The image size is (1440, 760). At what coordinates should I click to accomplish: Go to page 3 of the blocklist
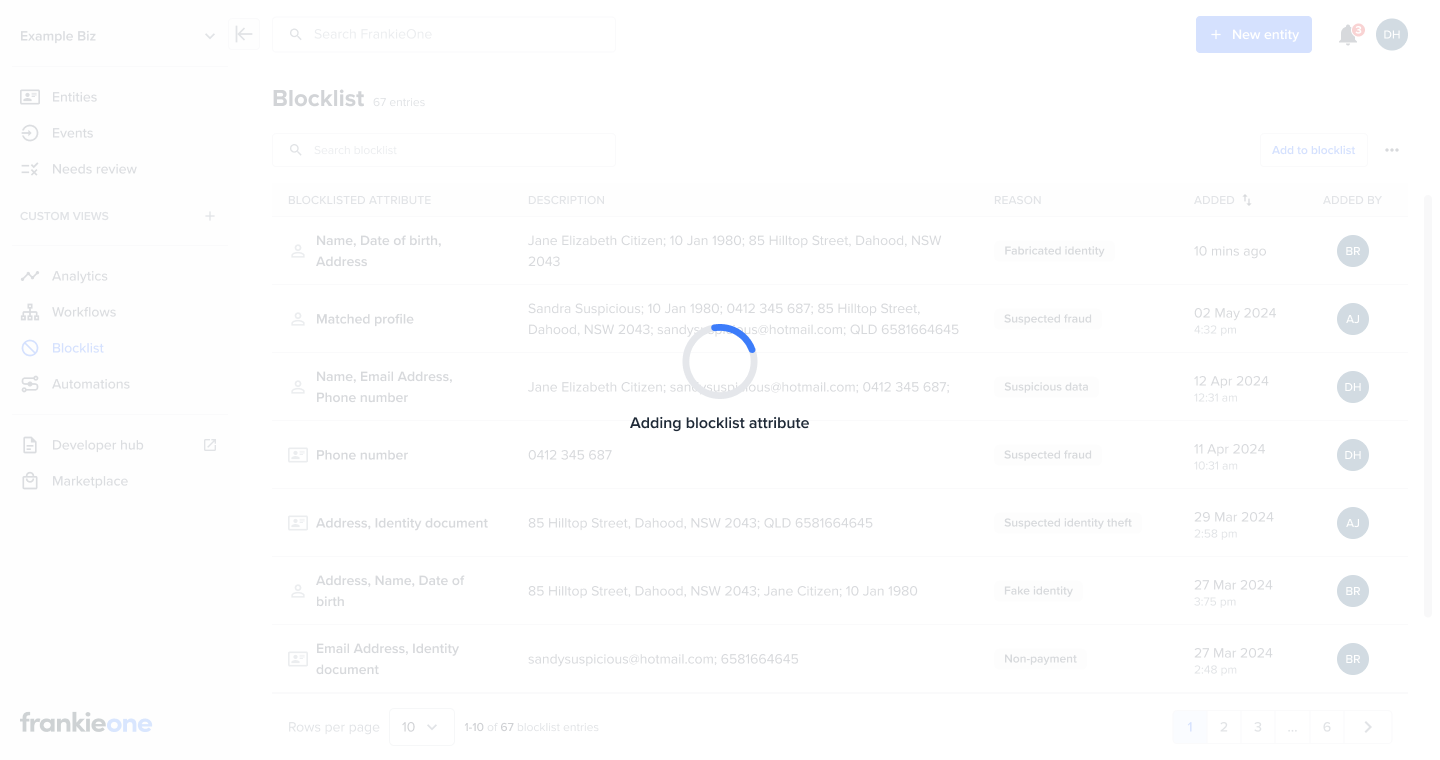point(1257,727)
